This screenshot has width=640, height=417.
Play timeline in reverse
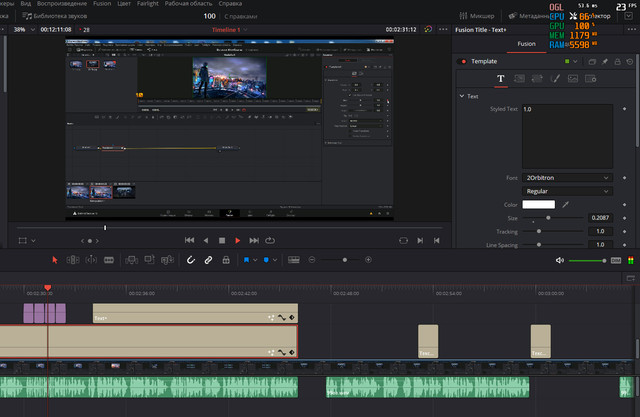pos(206,240)
